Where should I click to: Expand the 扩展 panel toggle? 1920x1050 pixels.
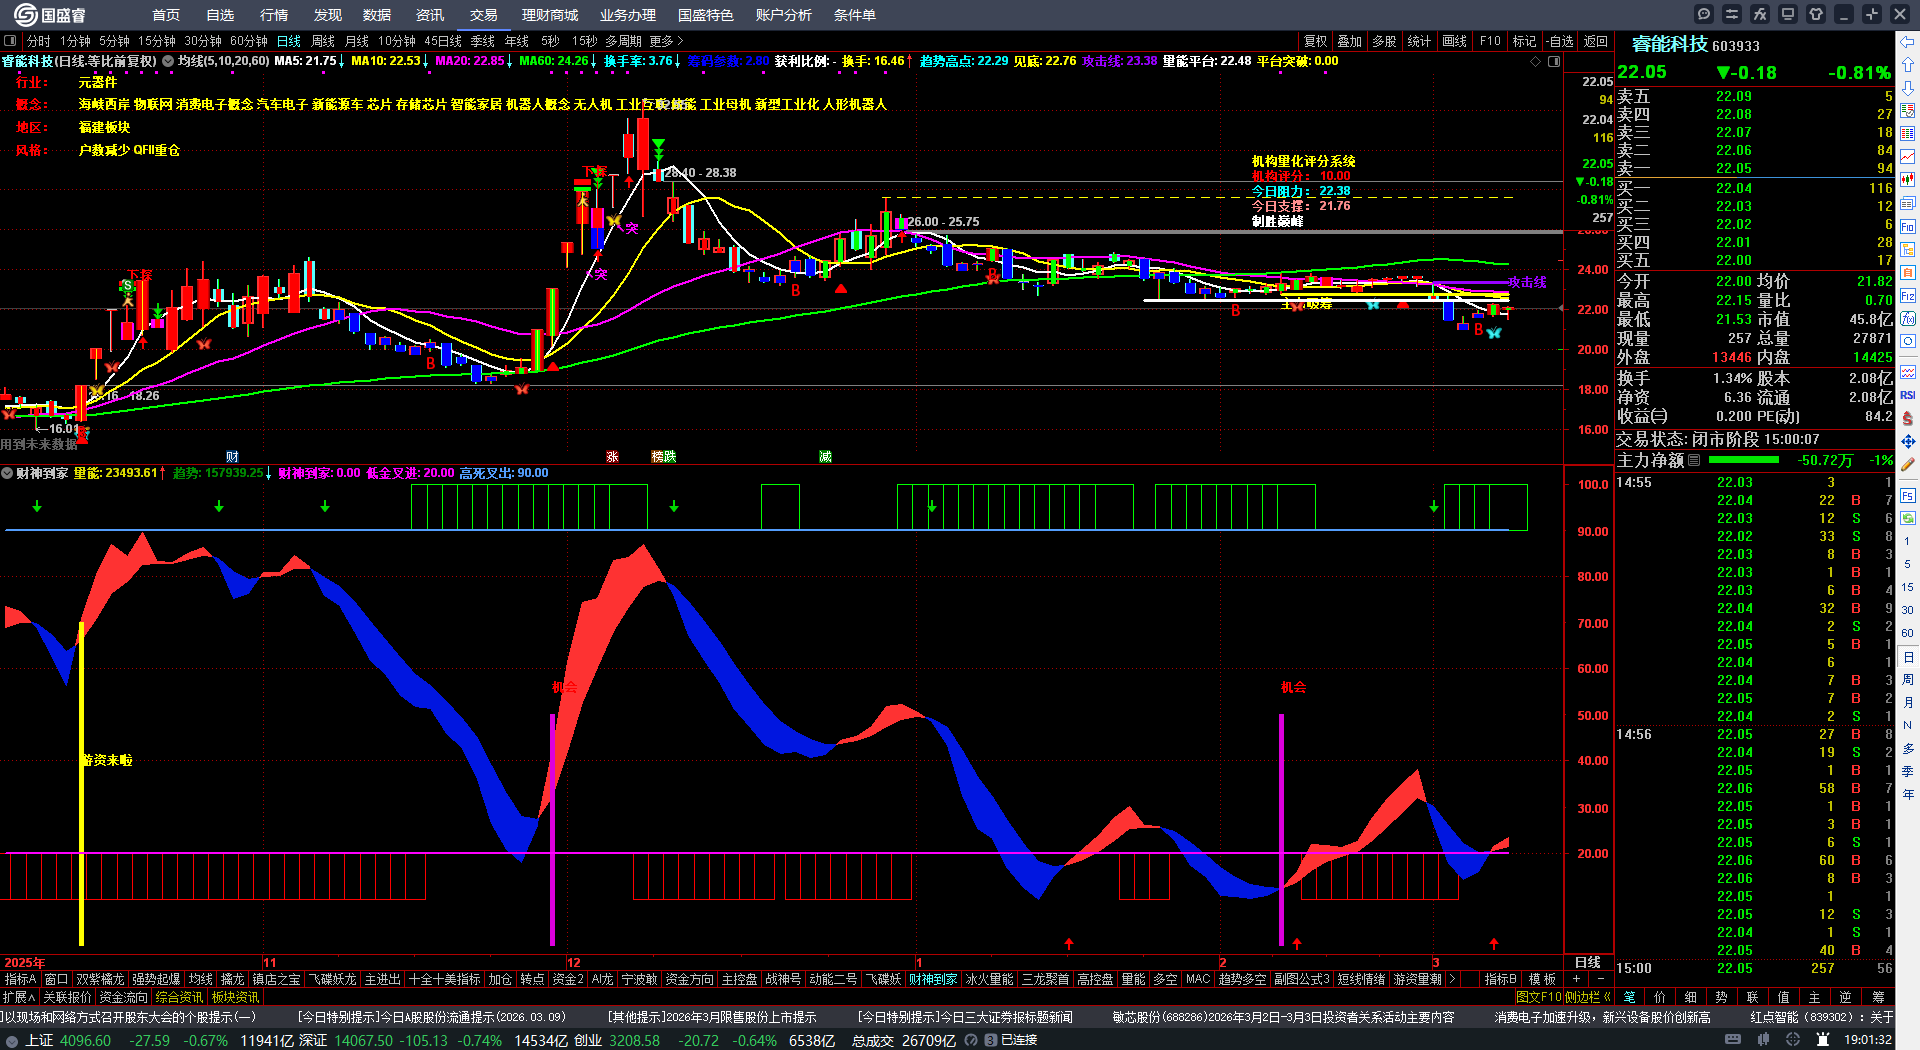pos(19,997)
